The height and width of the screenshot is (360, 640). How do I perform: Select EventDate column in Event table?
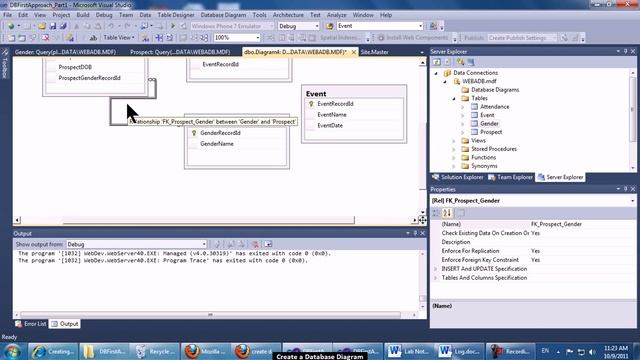(330, 126)
